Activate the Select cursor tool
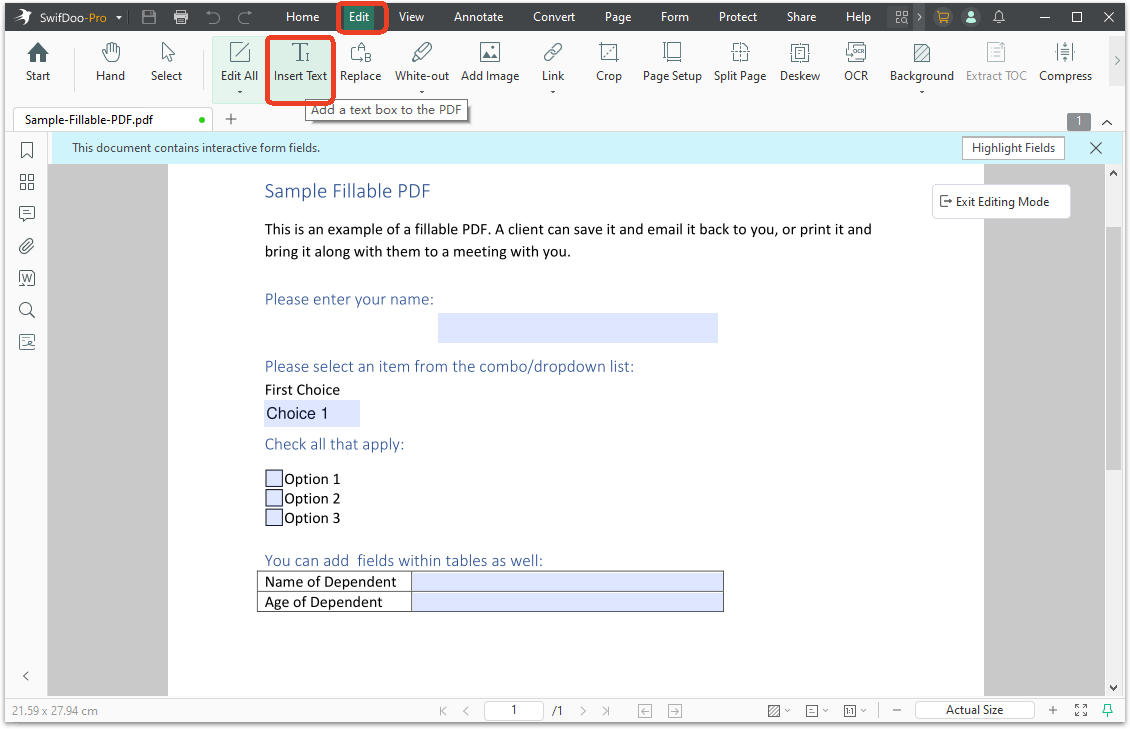Image resolution: width=1130 pixels, height=729 pixels. [x=166, y=62]
